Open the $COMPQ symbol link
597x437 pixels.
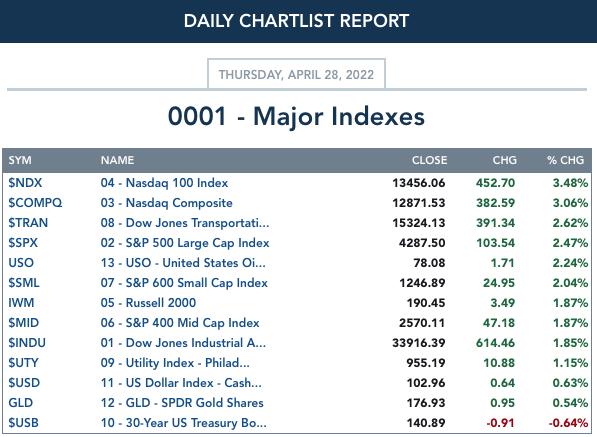click(35, 203)
